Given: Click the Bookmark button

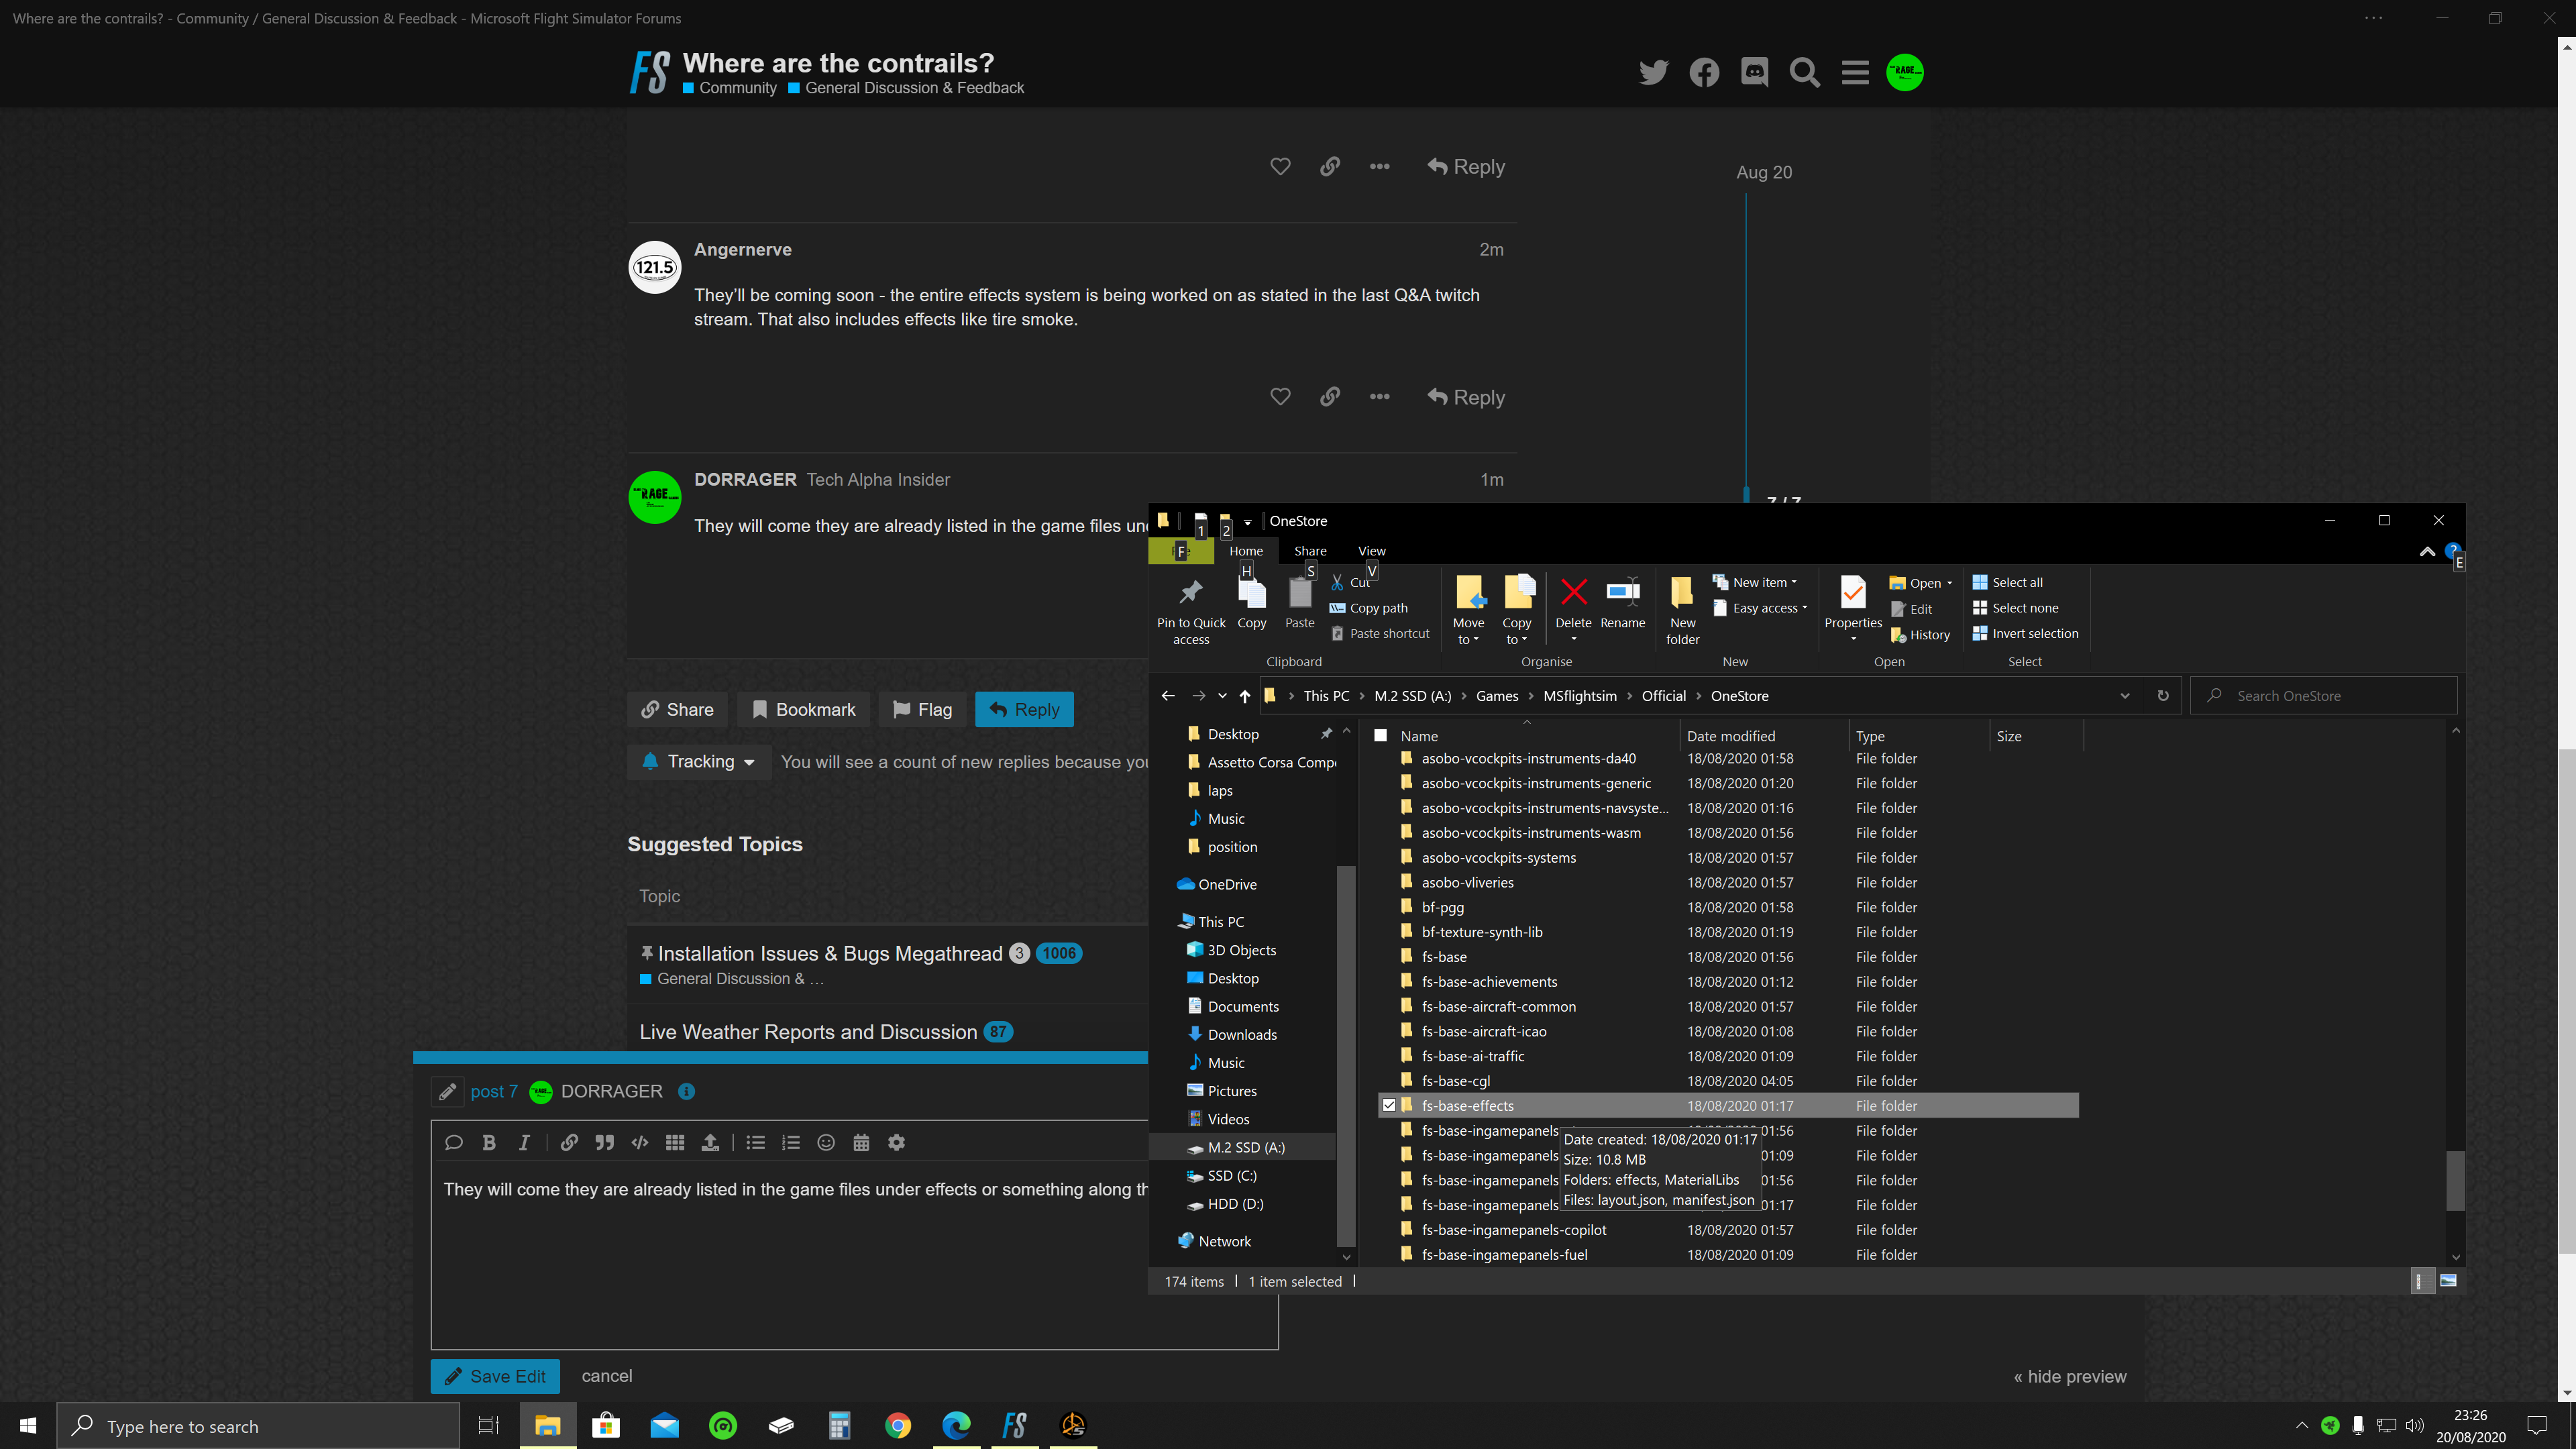Looking at the screenshot, I should [x=803, y=709].
